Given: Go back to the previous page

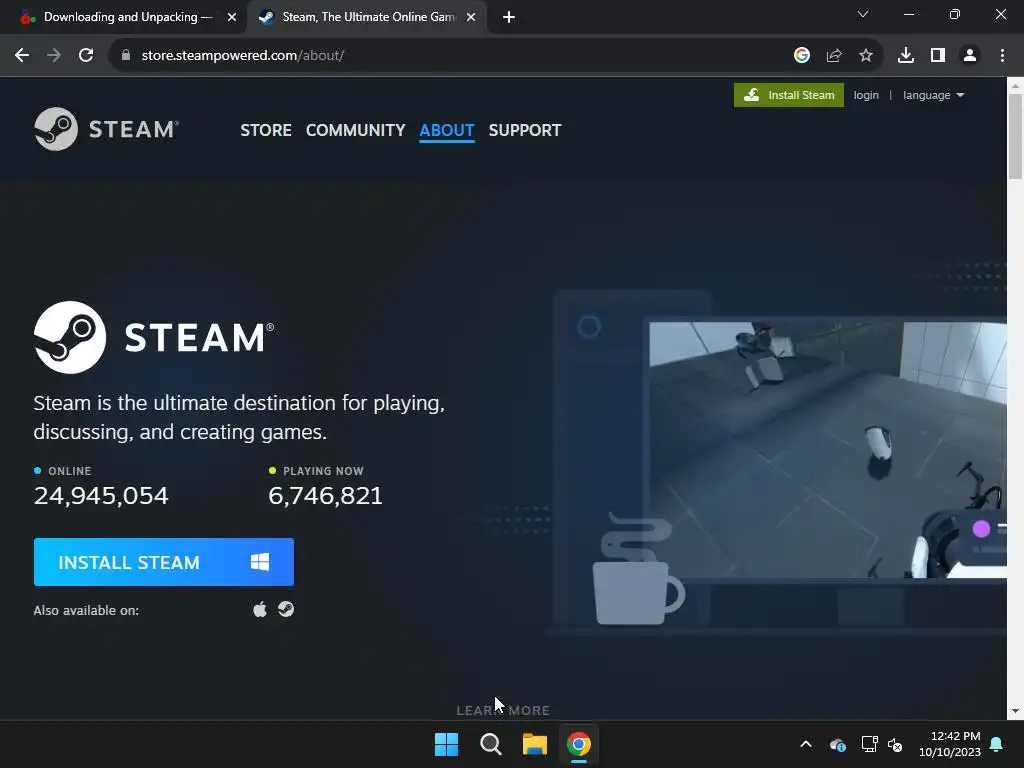Looking at the screenshot, I should (22, 56).
